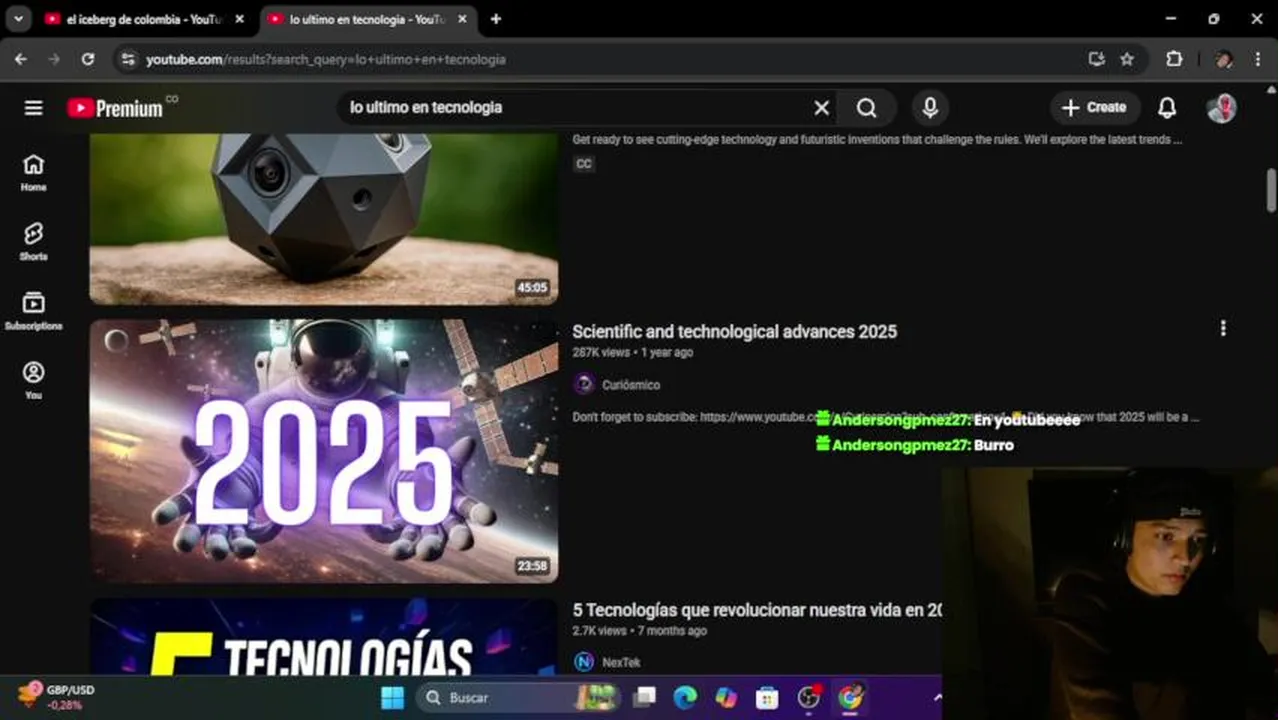Open the Create menu
Viewport: 1278px width, 720px height.
click(x=1094, y=107)
